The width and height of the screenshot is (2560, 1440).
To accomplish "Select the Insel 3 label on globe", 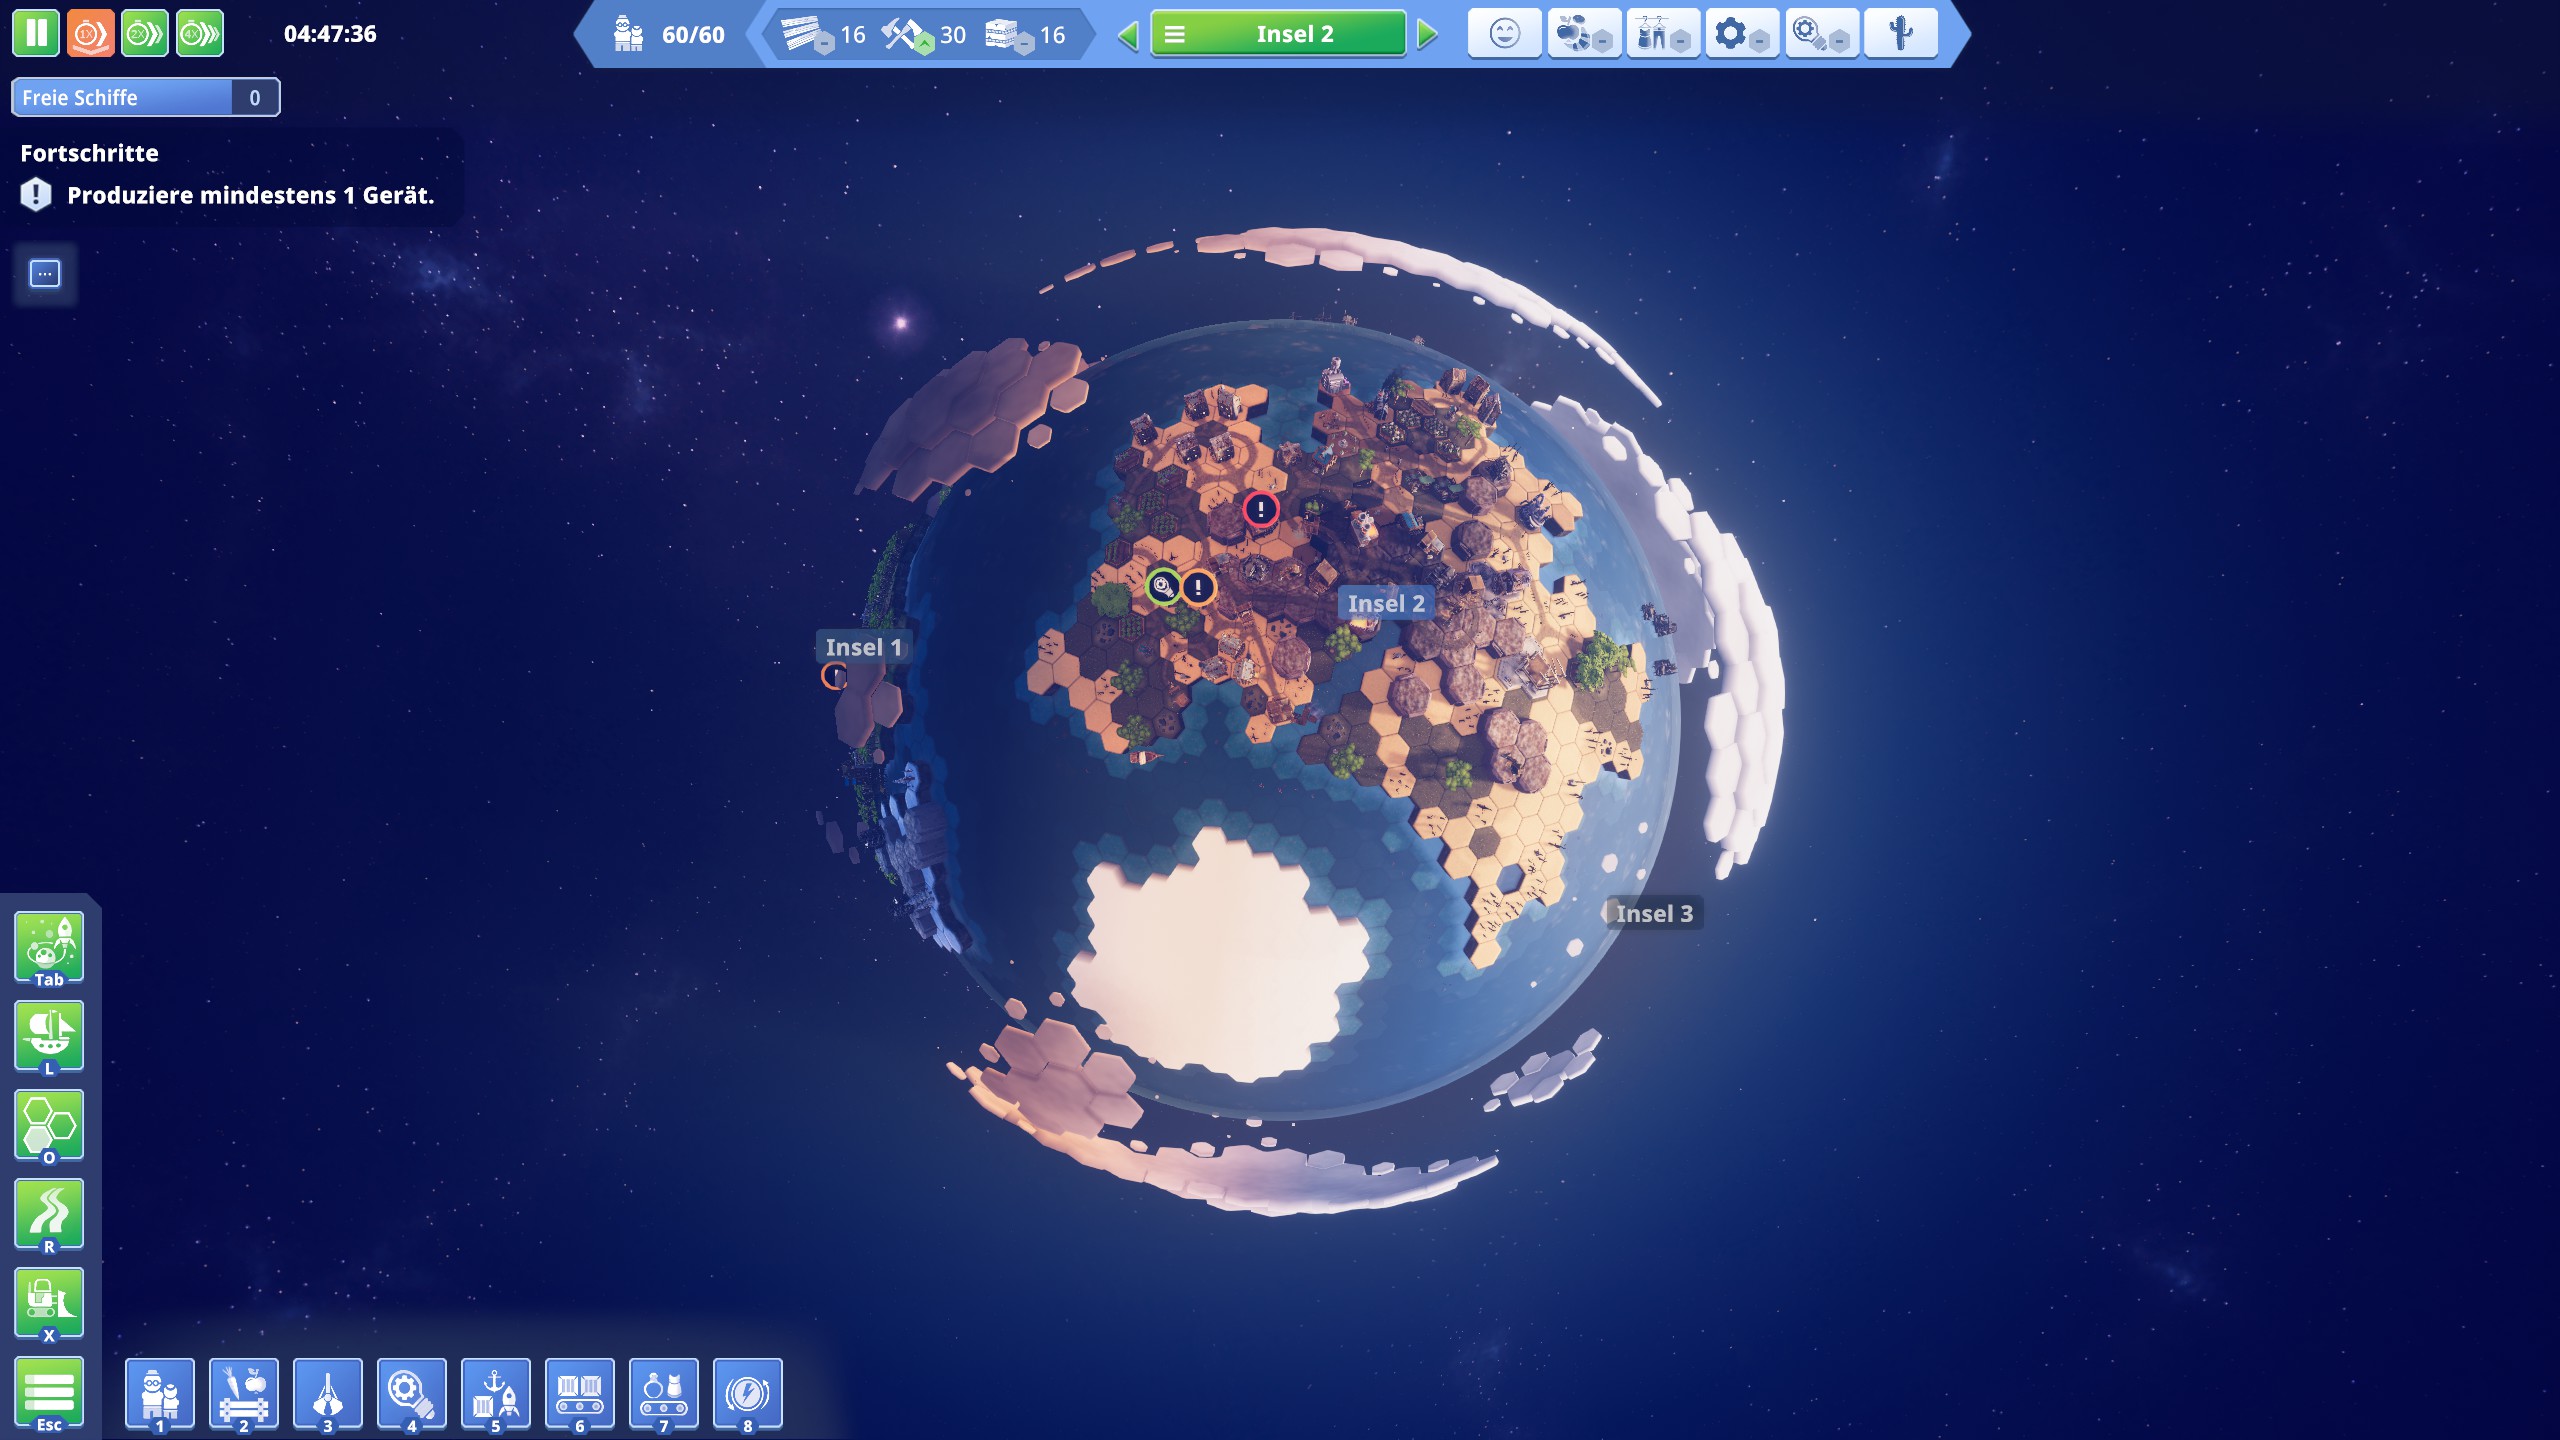I will coord(1654,913).
